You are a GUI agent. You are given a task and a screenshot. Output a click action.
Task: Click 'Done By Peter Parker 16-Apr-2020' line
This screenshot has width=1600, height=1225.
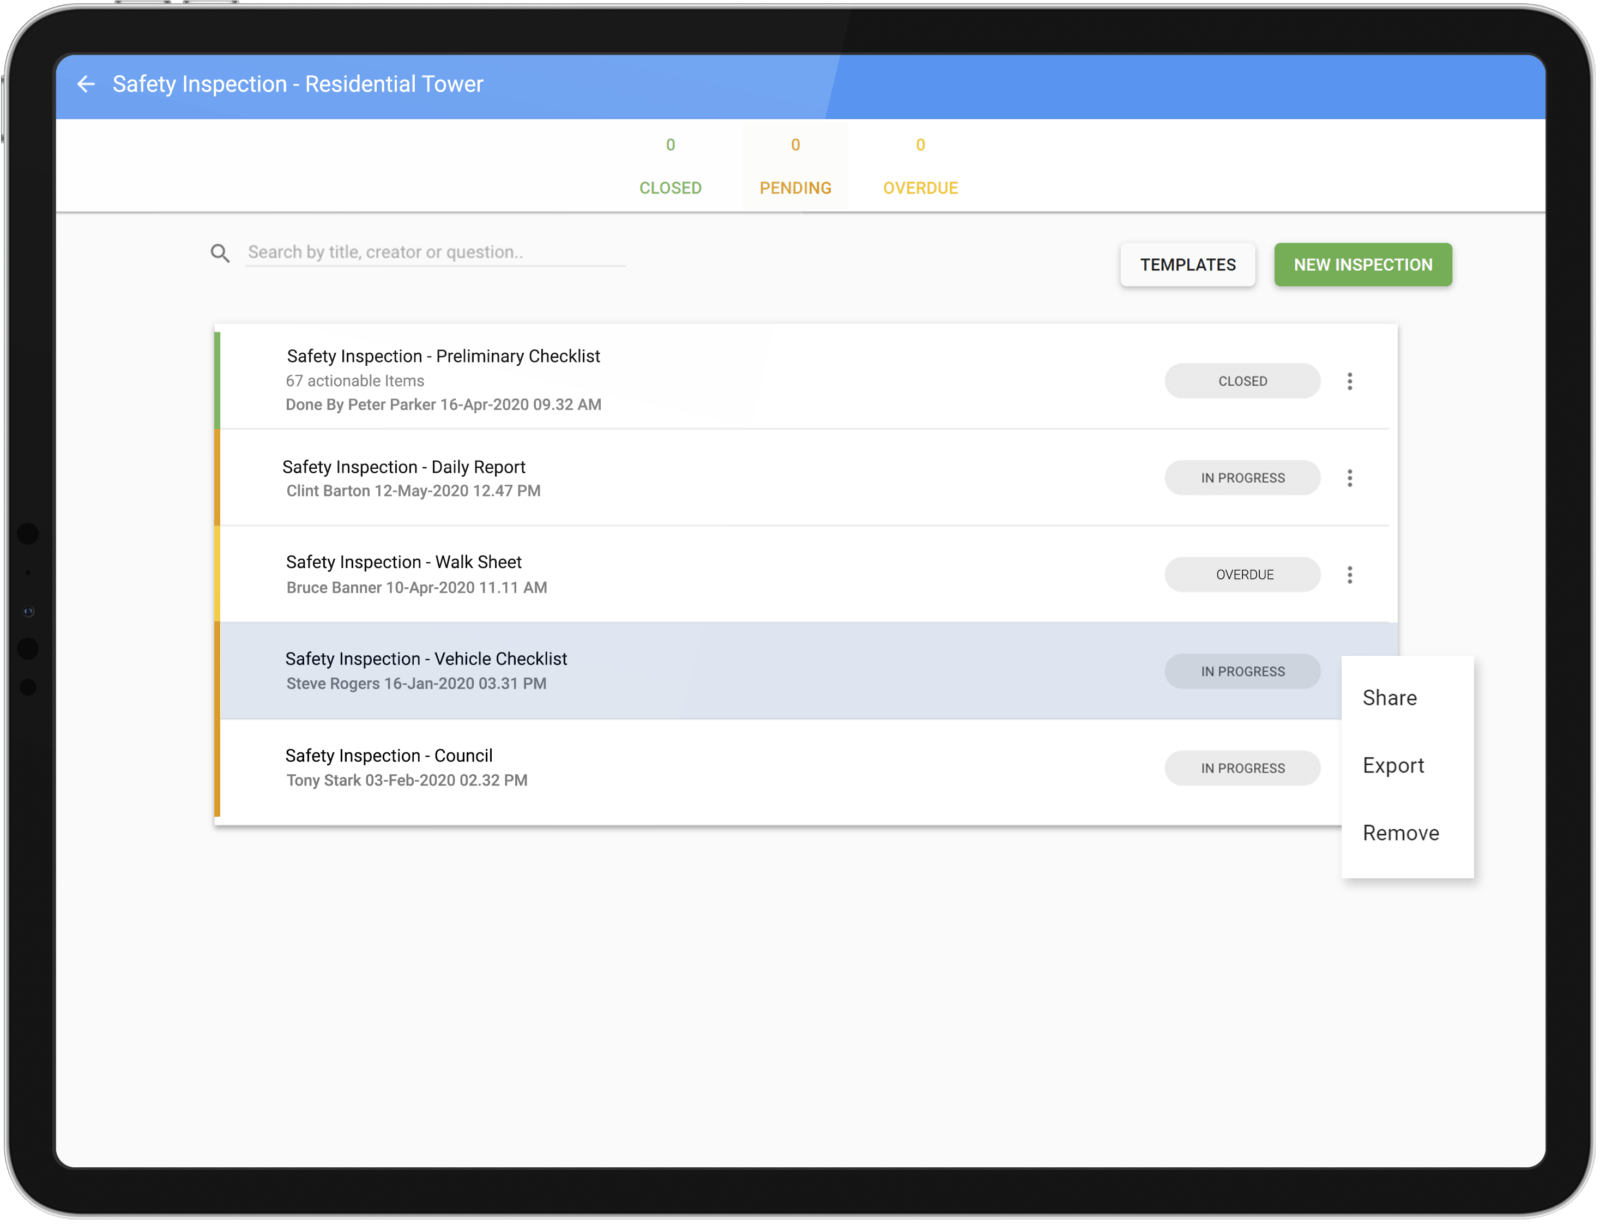[x=443, y=405]
